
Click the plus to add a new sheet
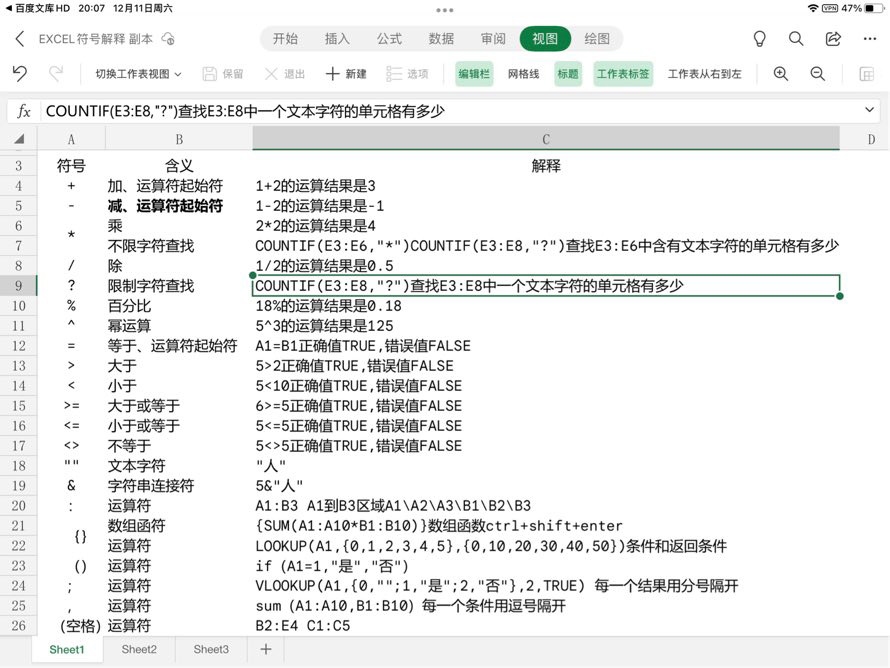[264, 649]
